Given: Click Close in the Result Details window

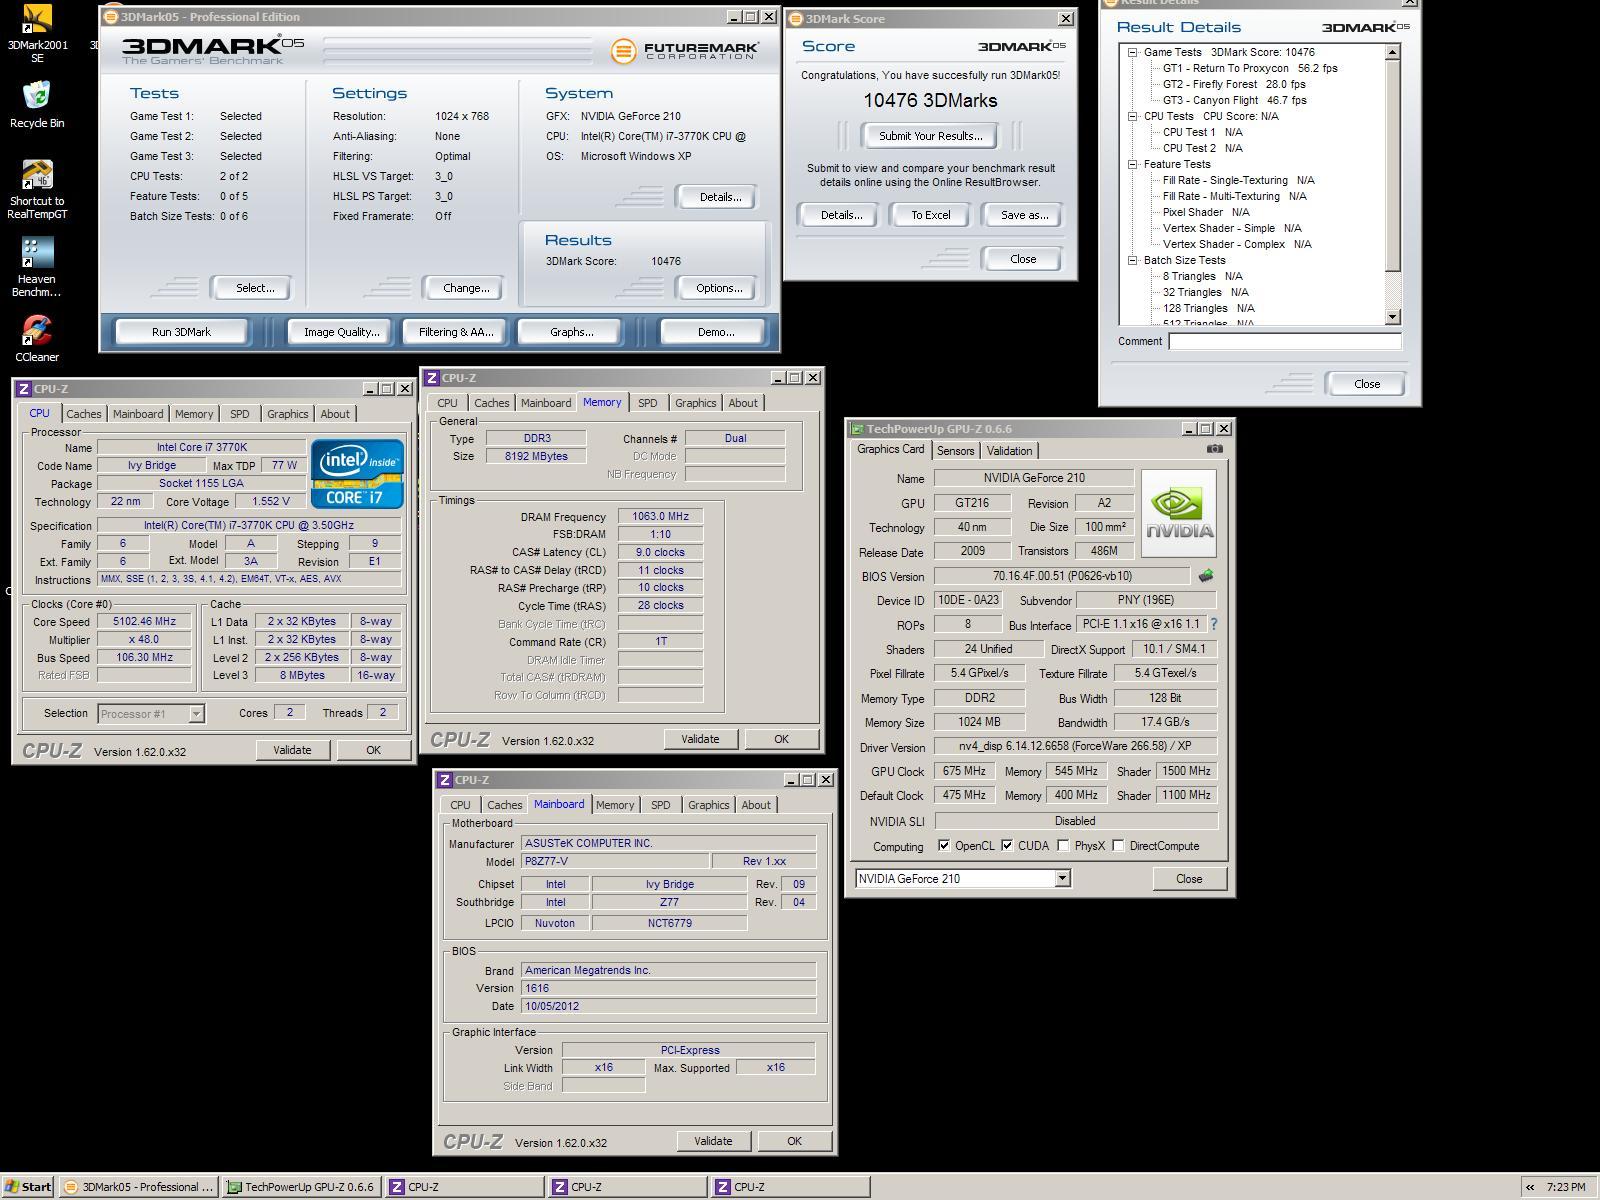Looking at the screenshot, I should pyautogui.click(x=1366, y=384).
